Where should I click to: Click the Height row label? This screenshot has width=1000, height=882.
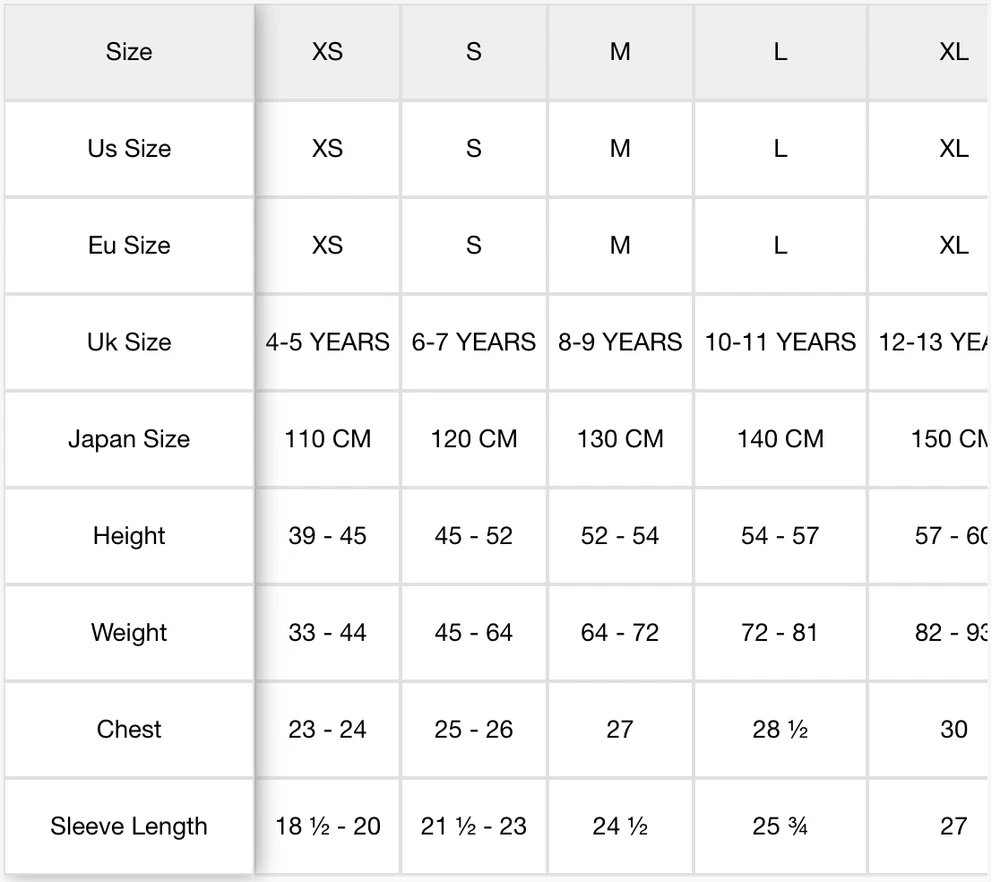(x=129, y=536)
